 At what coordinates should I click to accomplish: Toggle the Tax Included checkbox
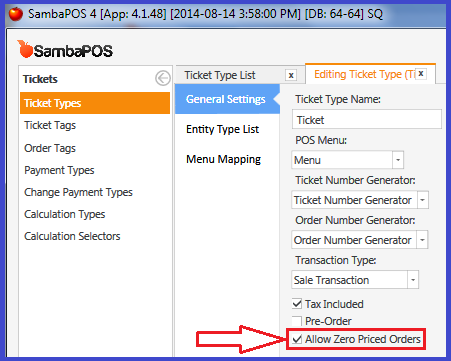click(297, 304)
